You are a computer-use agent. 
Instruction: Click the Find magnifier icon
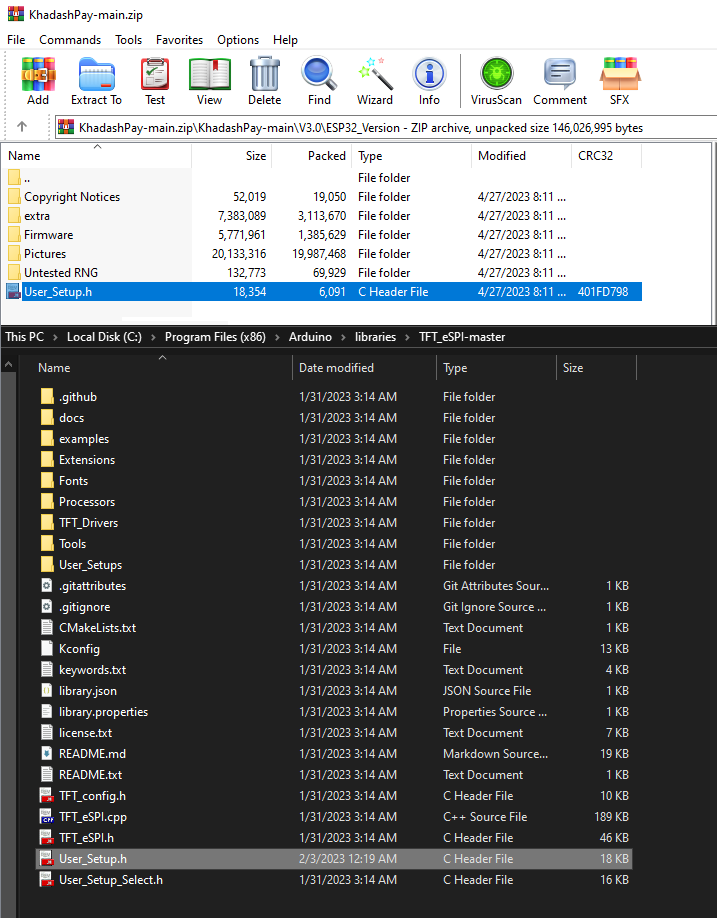pos(319,74)
